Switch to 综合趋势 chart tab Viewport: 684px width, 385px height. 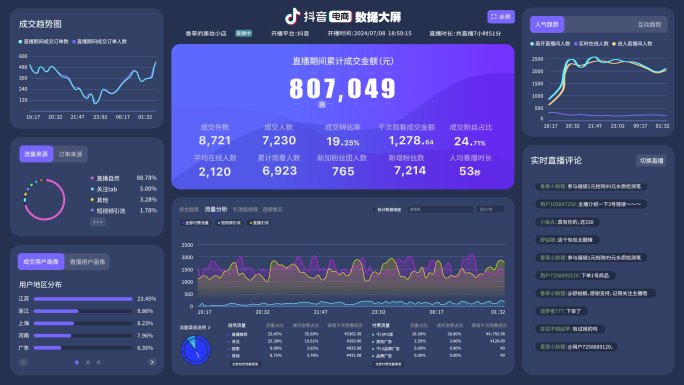click(x=188, y=210)
